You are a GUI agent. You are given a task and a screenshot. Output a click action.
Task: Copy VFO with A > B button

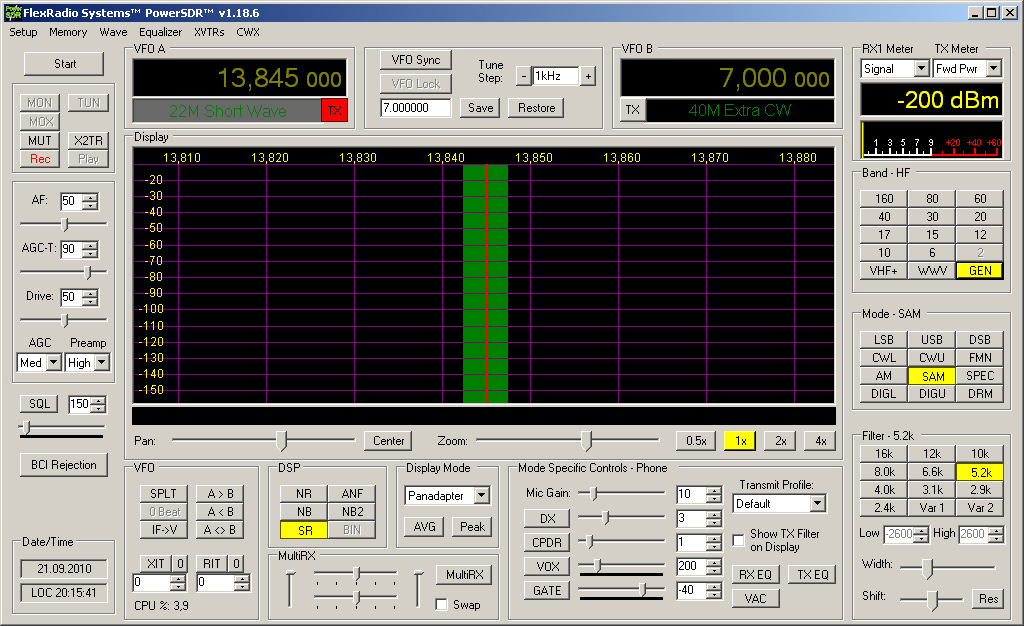pyautogui.click(x=220, y=493)
